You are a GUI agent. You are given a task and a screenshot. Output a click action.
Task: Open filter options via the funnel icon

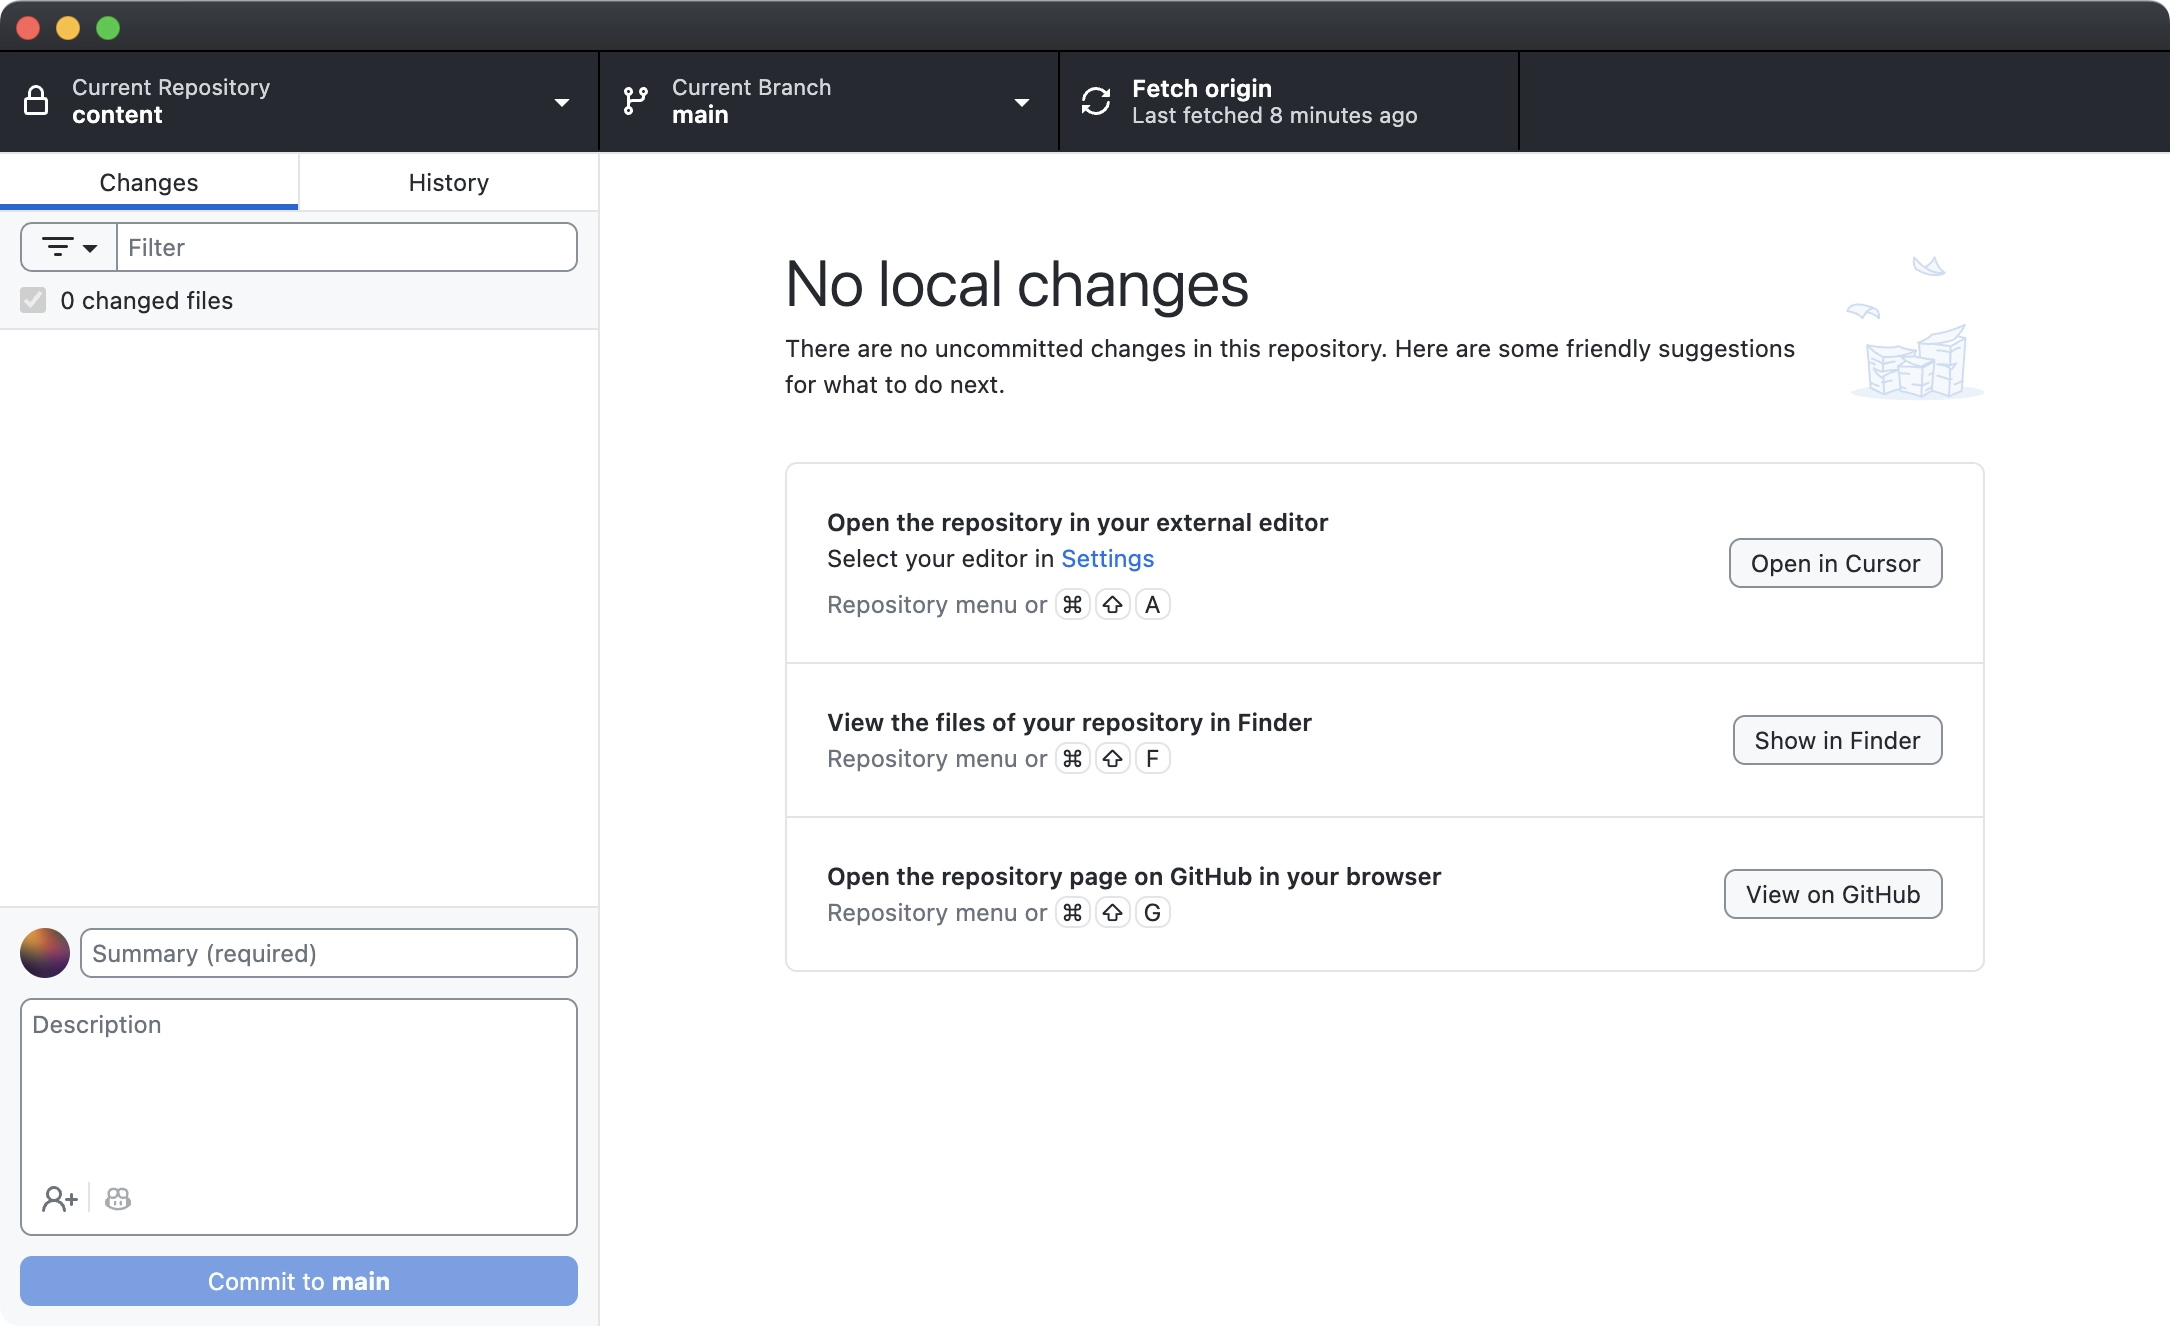coord(60,246)
